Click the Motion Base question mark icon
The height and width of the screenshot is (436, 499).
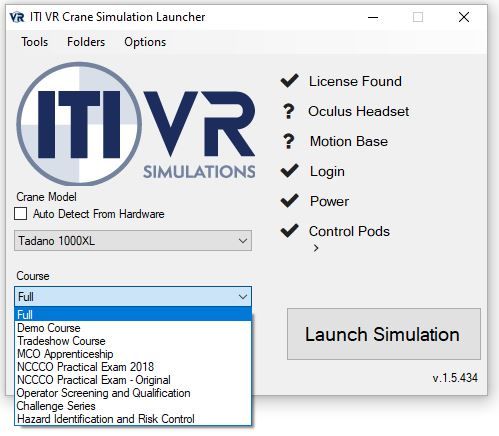pos(289,141)
